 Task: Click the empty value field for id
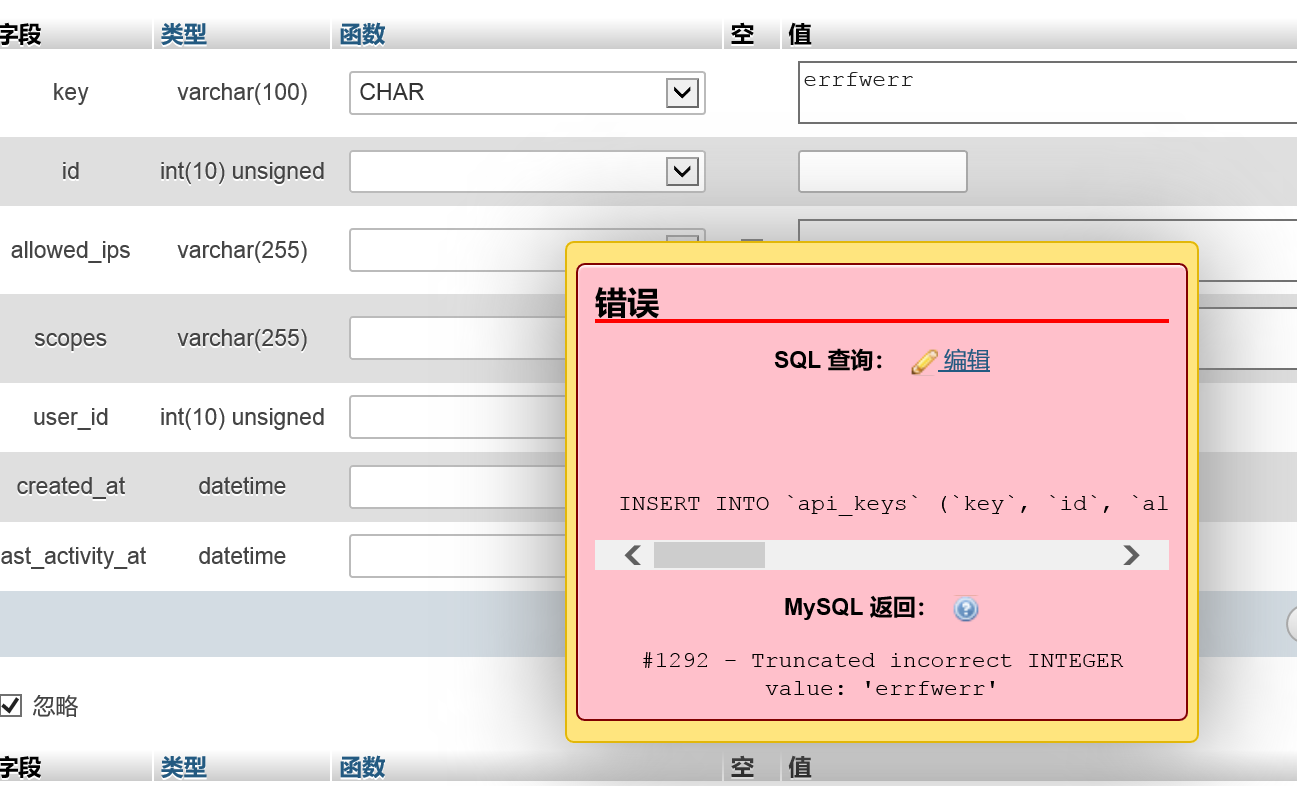[881, 171]
